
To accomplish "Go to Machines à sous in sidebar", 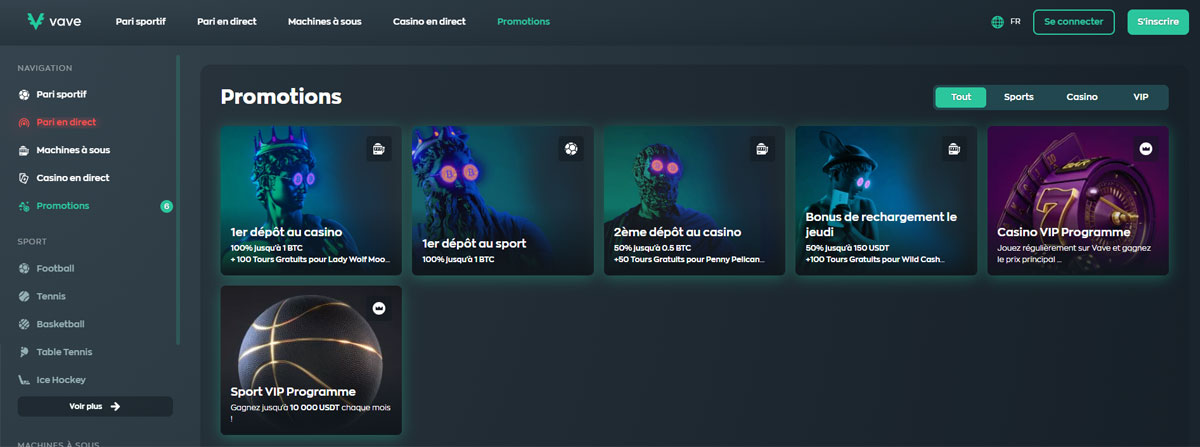I will click(x=73, y=150).
